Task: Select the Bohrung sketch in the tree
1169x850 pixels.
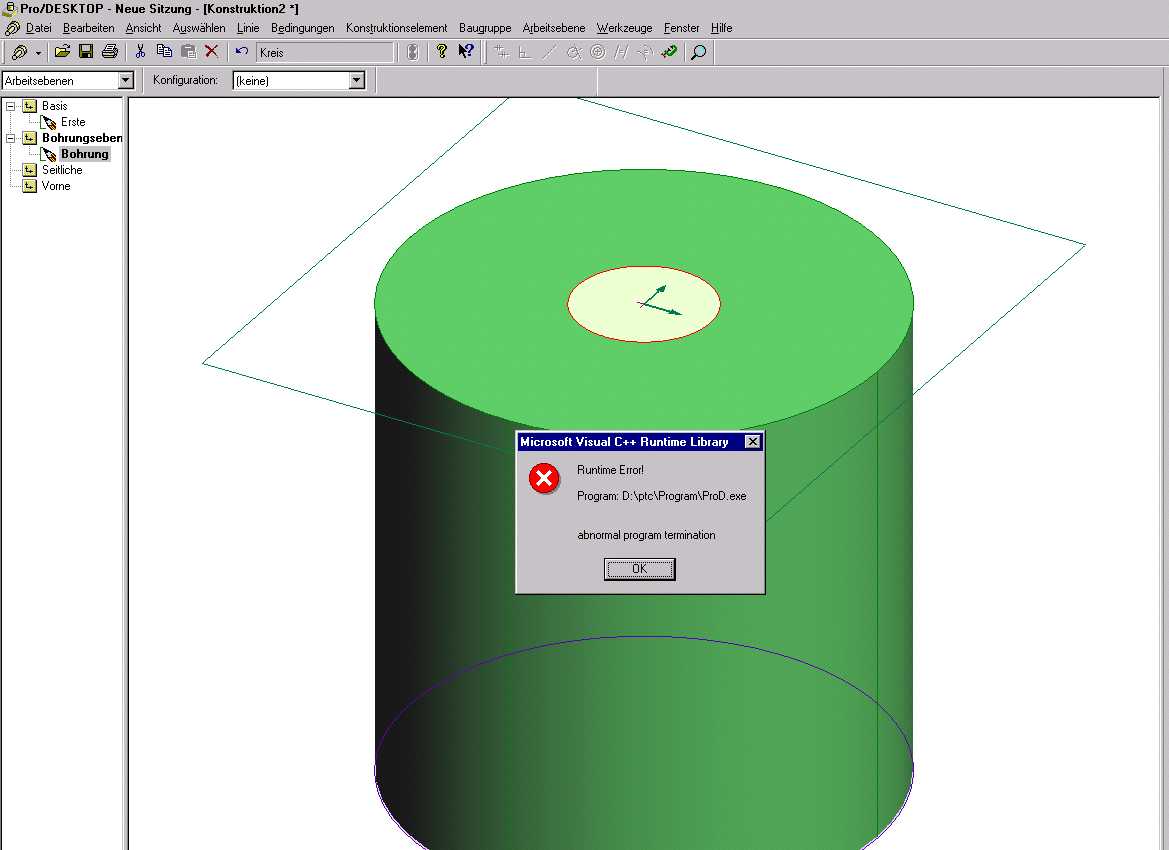Action: (x=84, y=154)
